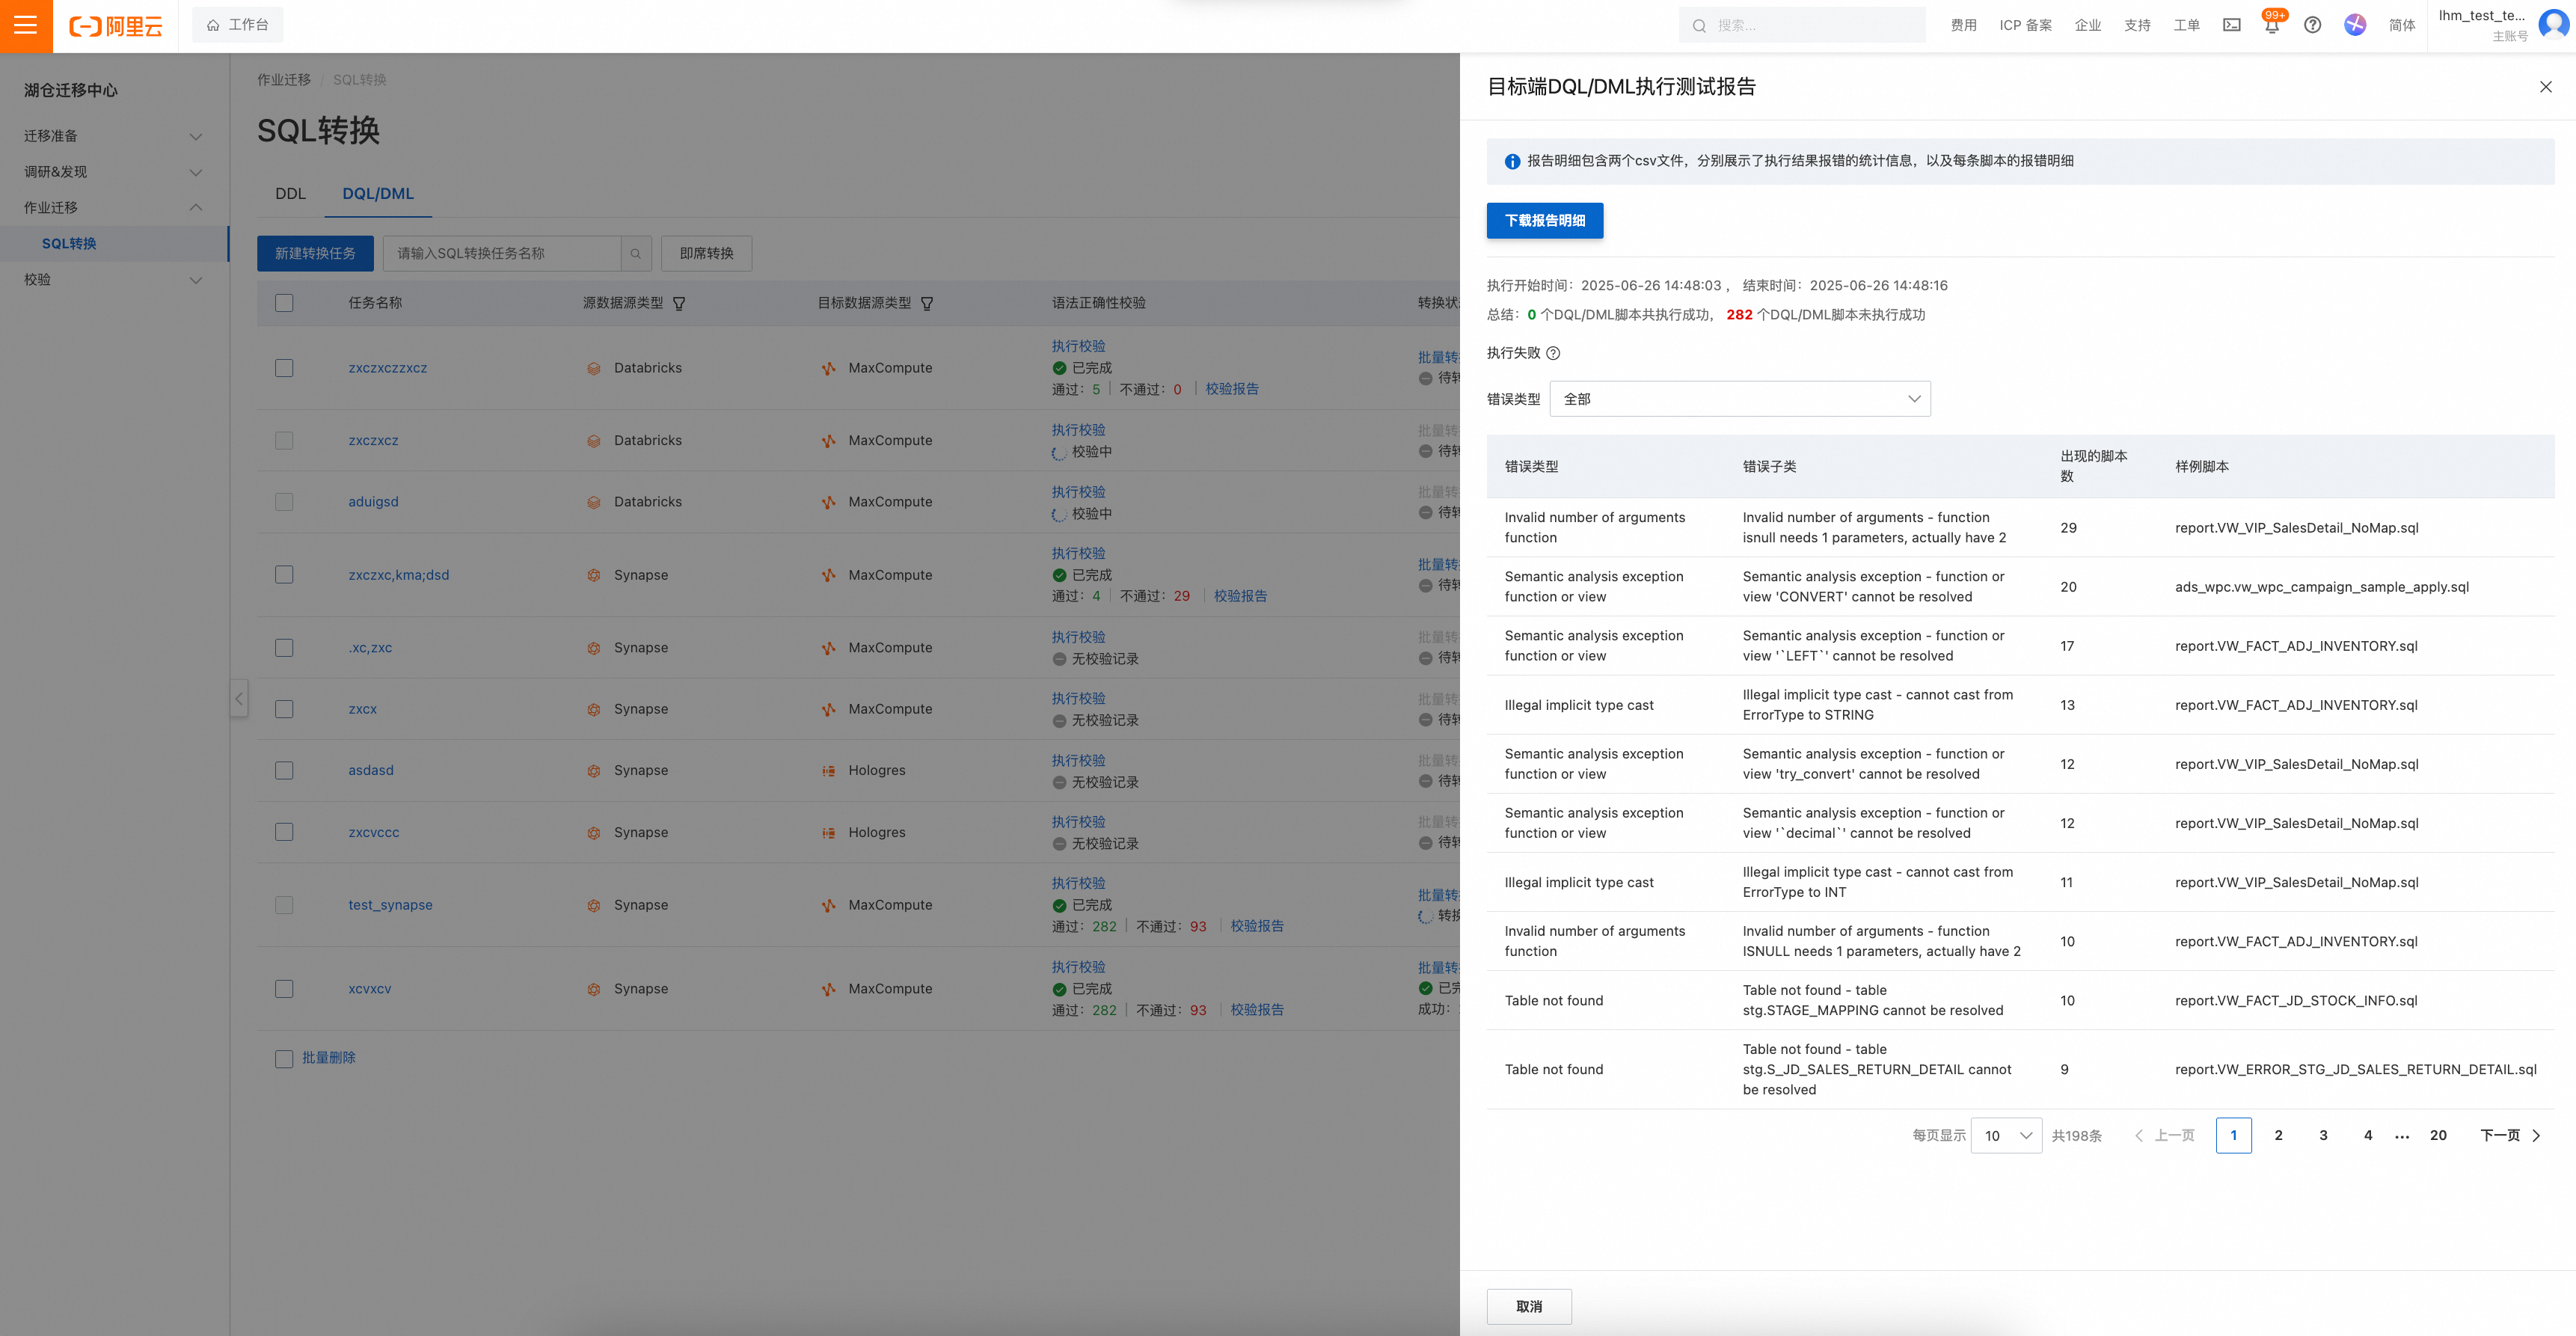Click the Alibaba Cloud logo

[115, 26]
